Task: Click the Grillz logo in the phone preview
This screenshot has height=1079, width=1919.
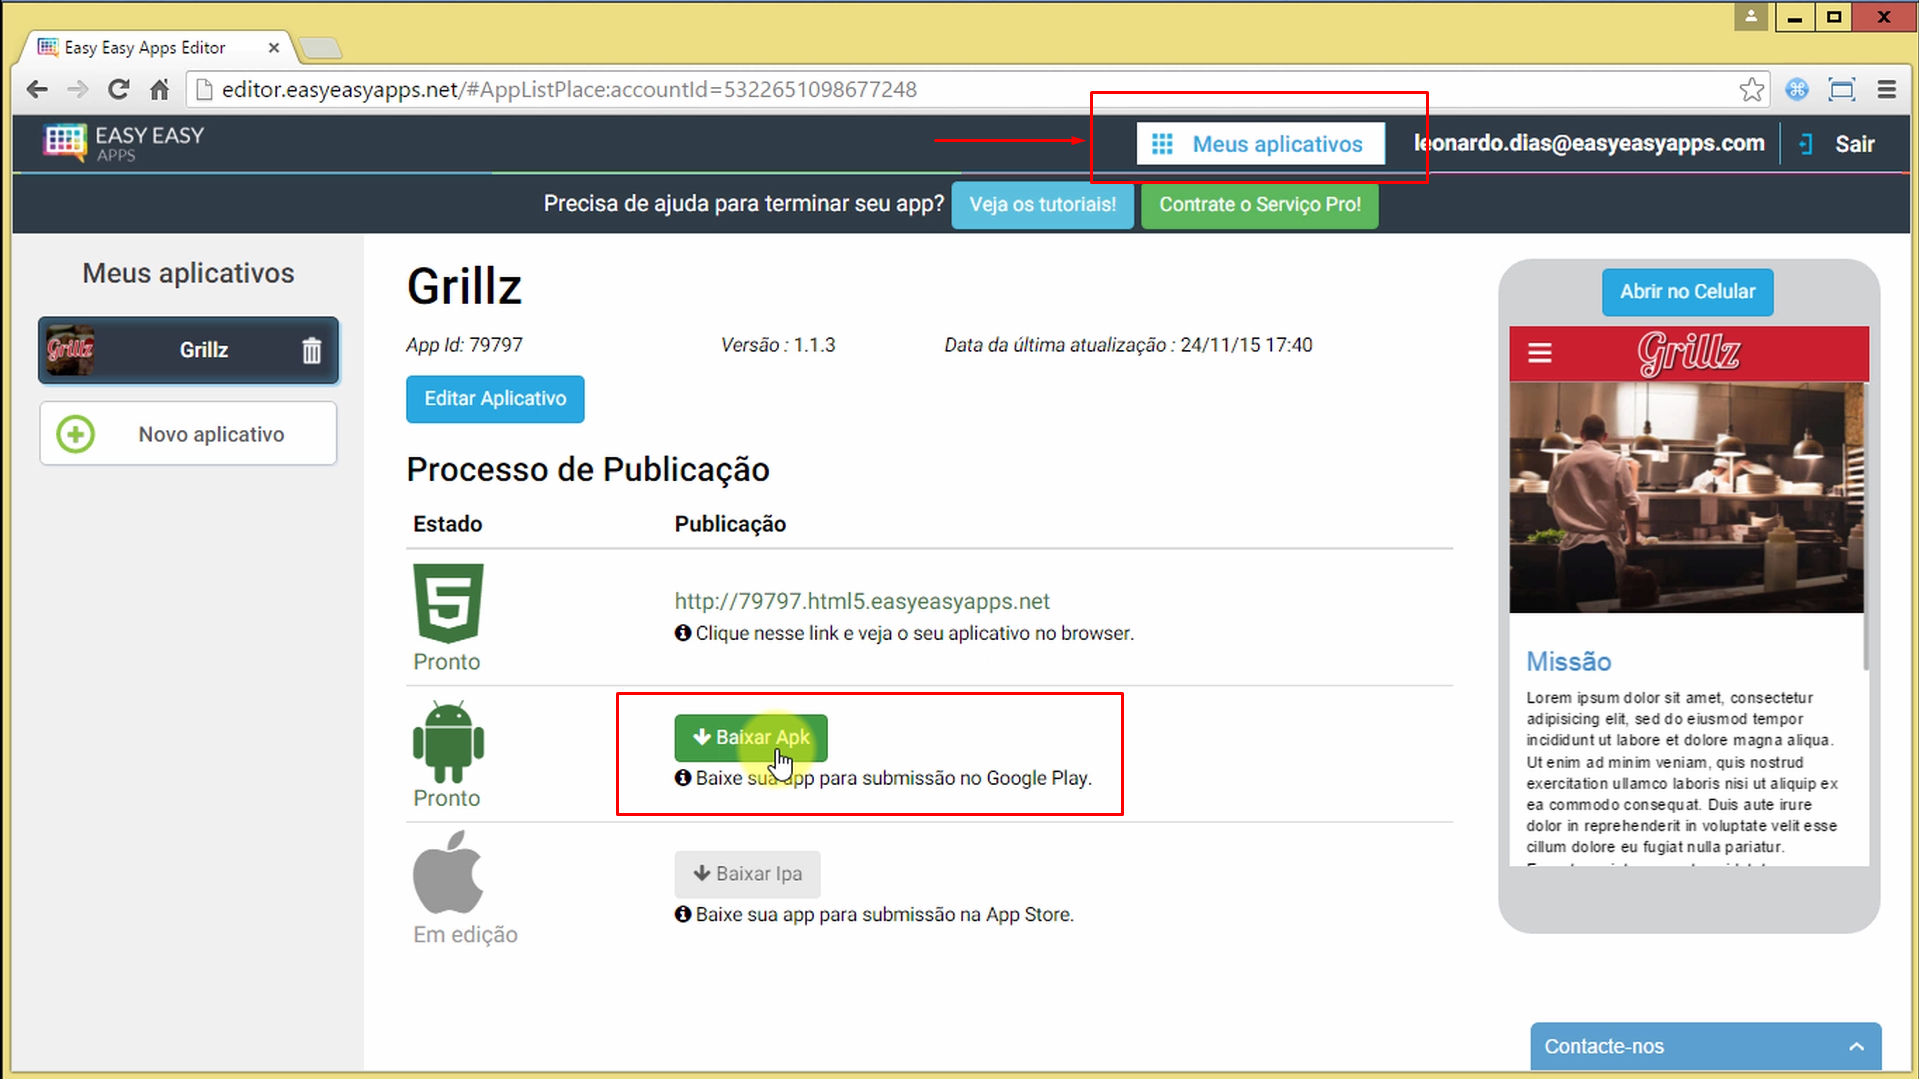Action: pos(1689,353)
